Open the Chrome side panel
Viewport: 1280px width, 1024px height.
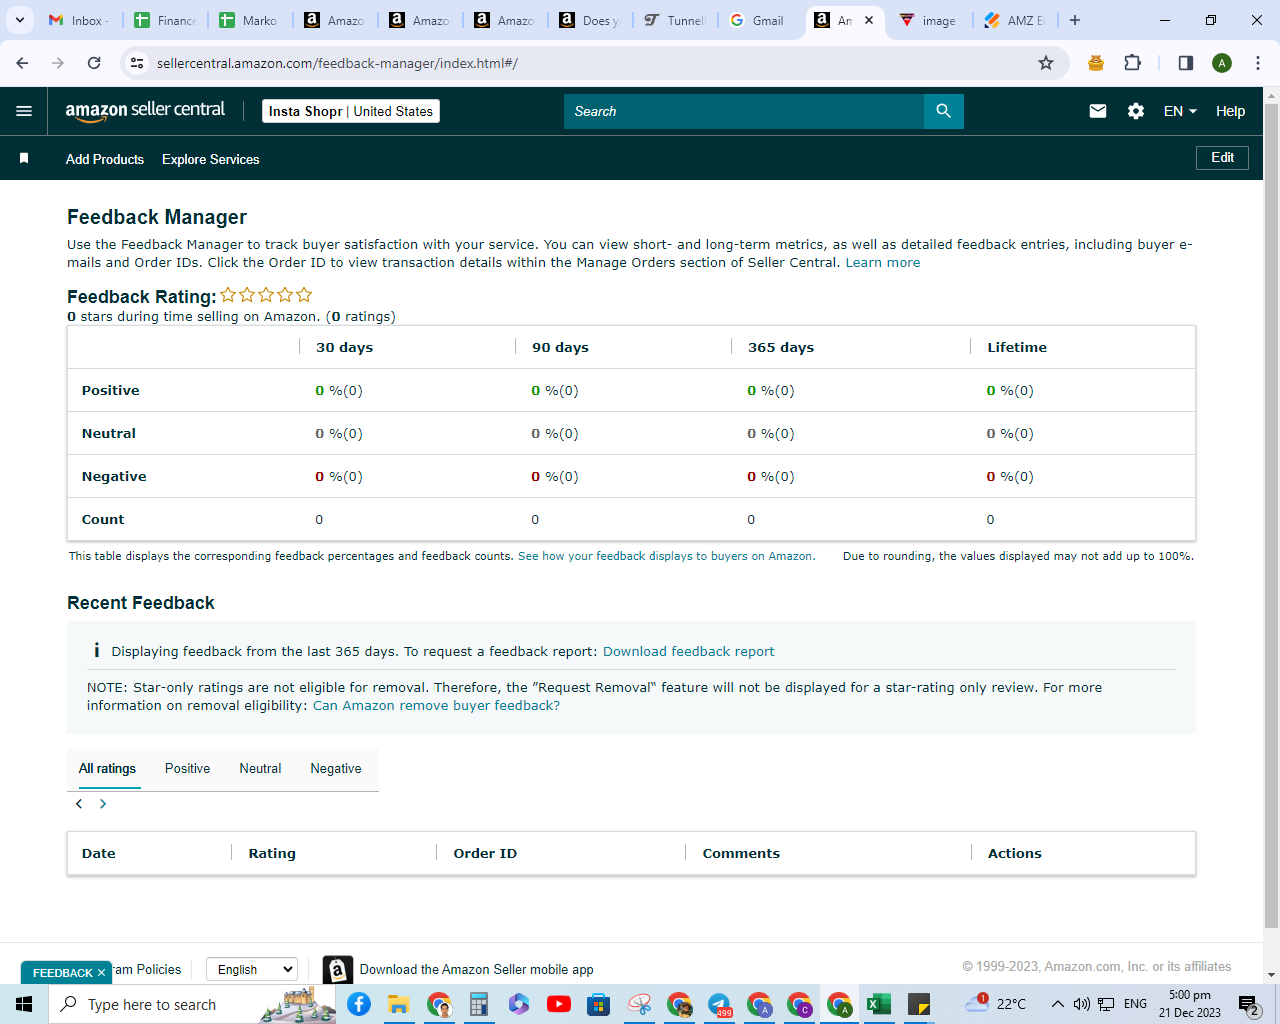point(1185,63)
